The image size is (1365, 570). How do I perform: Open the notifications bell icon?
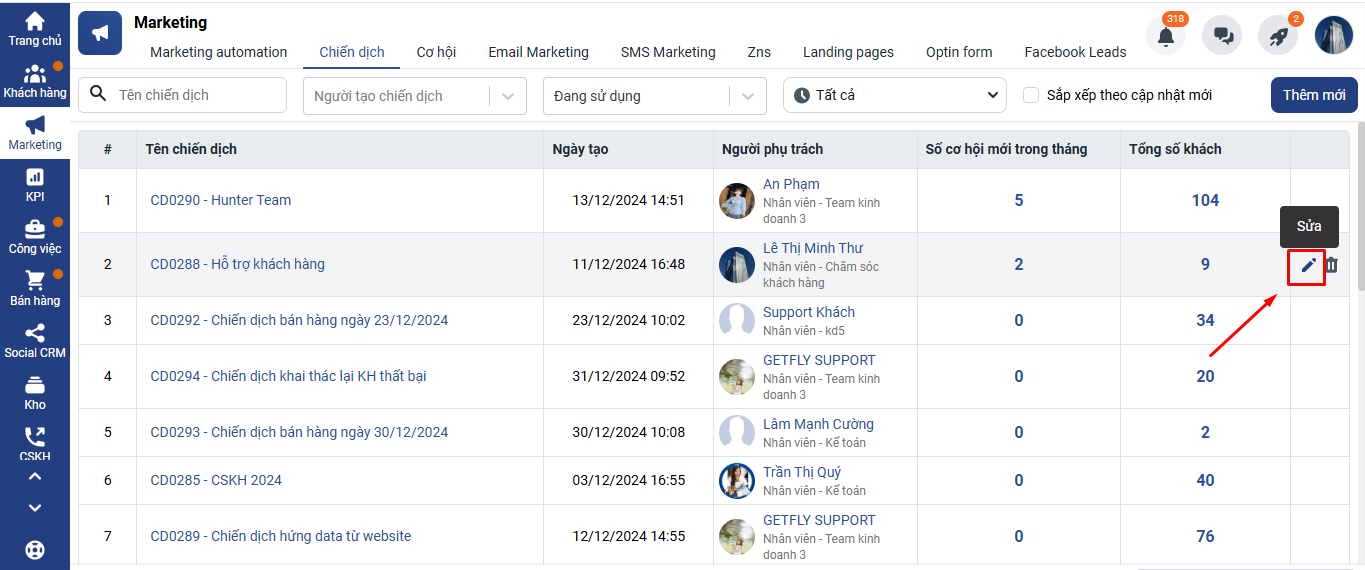[x=1165, y=36]
